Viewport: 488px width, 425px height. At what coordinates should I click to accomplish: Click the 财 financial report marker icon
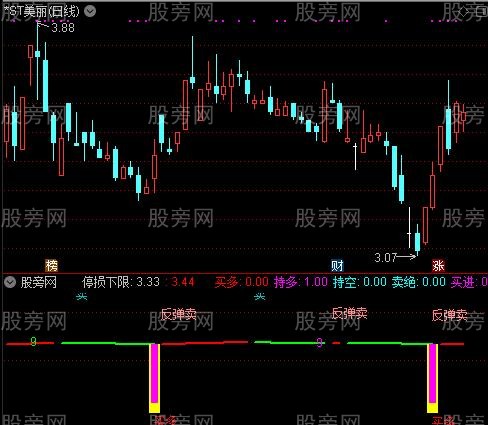click(x=337, y=266)
